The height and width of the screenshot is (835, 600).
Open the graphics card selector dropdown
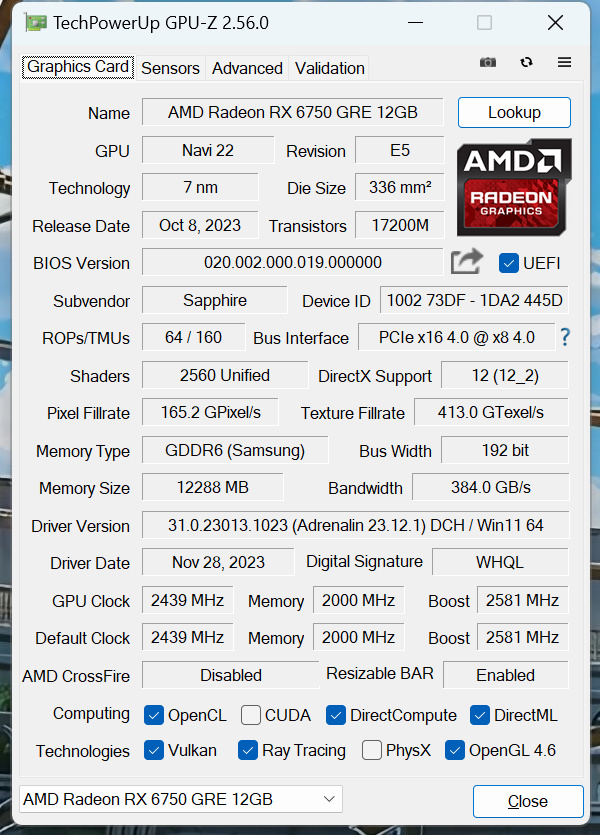[328, 799]
